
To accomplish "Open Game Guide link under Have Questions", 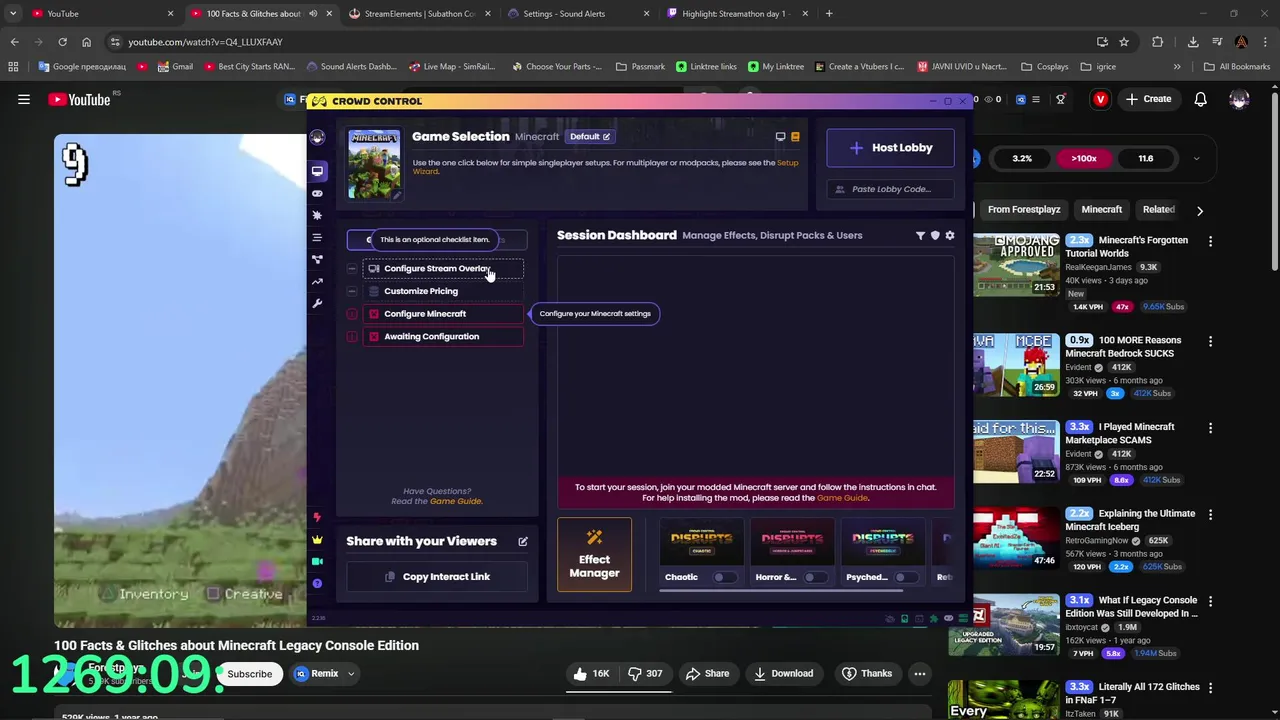I will pyautogui.click(x=455, y=502).
